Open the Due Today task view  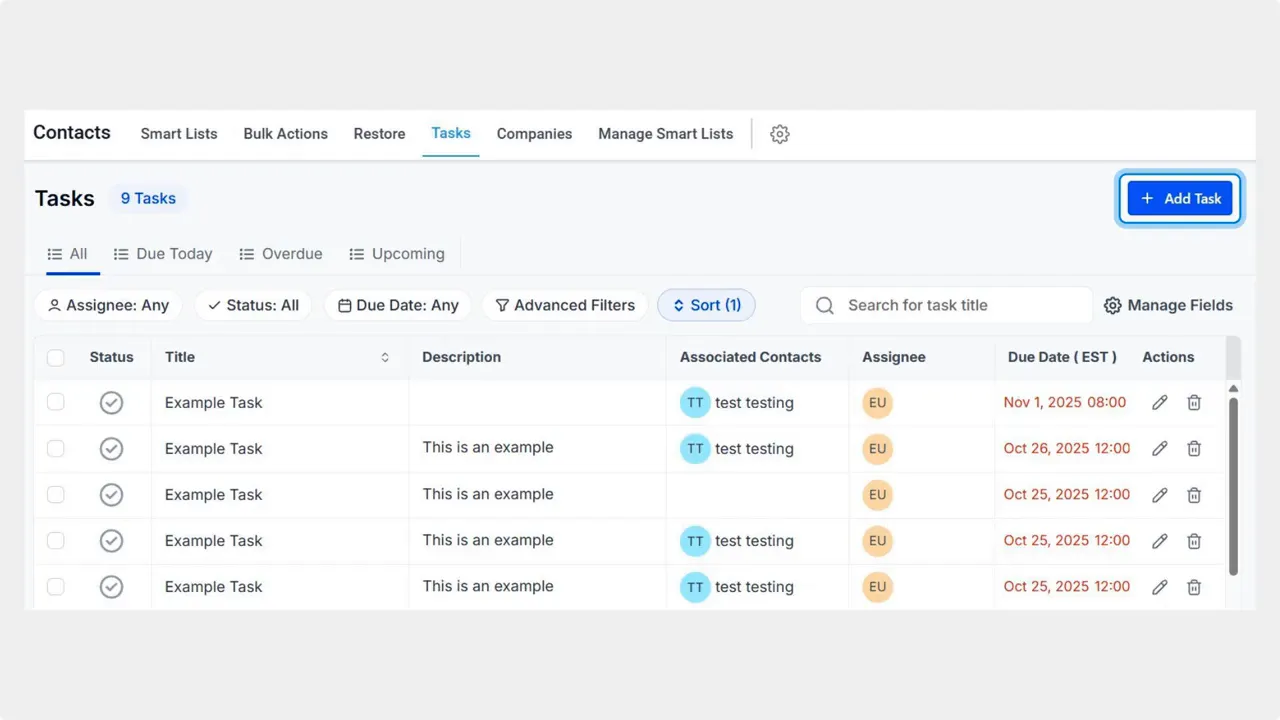163,253
